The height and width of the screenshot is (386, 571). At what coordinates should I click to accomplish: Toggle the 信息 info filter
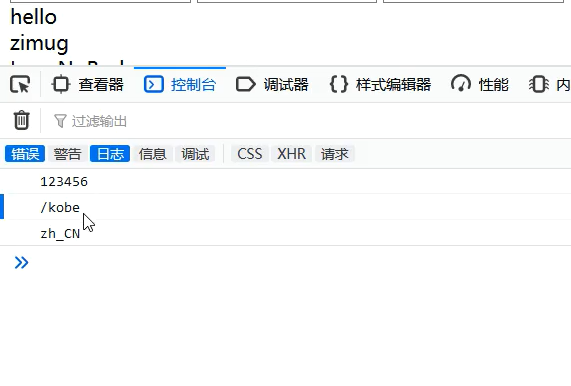[x=153, y=154]
